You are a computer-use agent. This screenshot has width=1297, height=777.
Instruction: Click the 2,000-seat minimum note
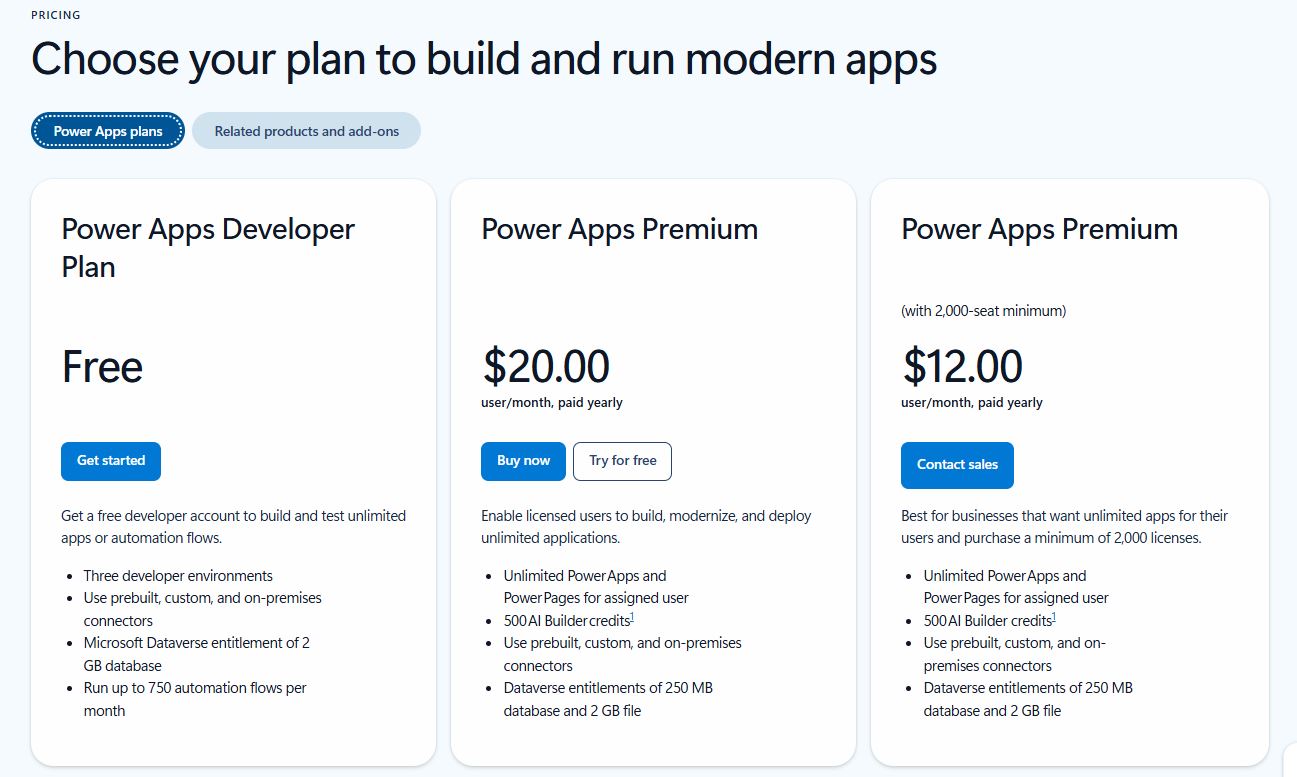pyautogui.click(x=984, y=311)
